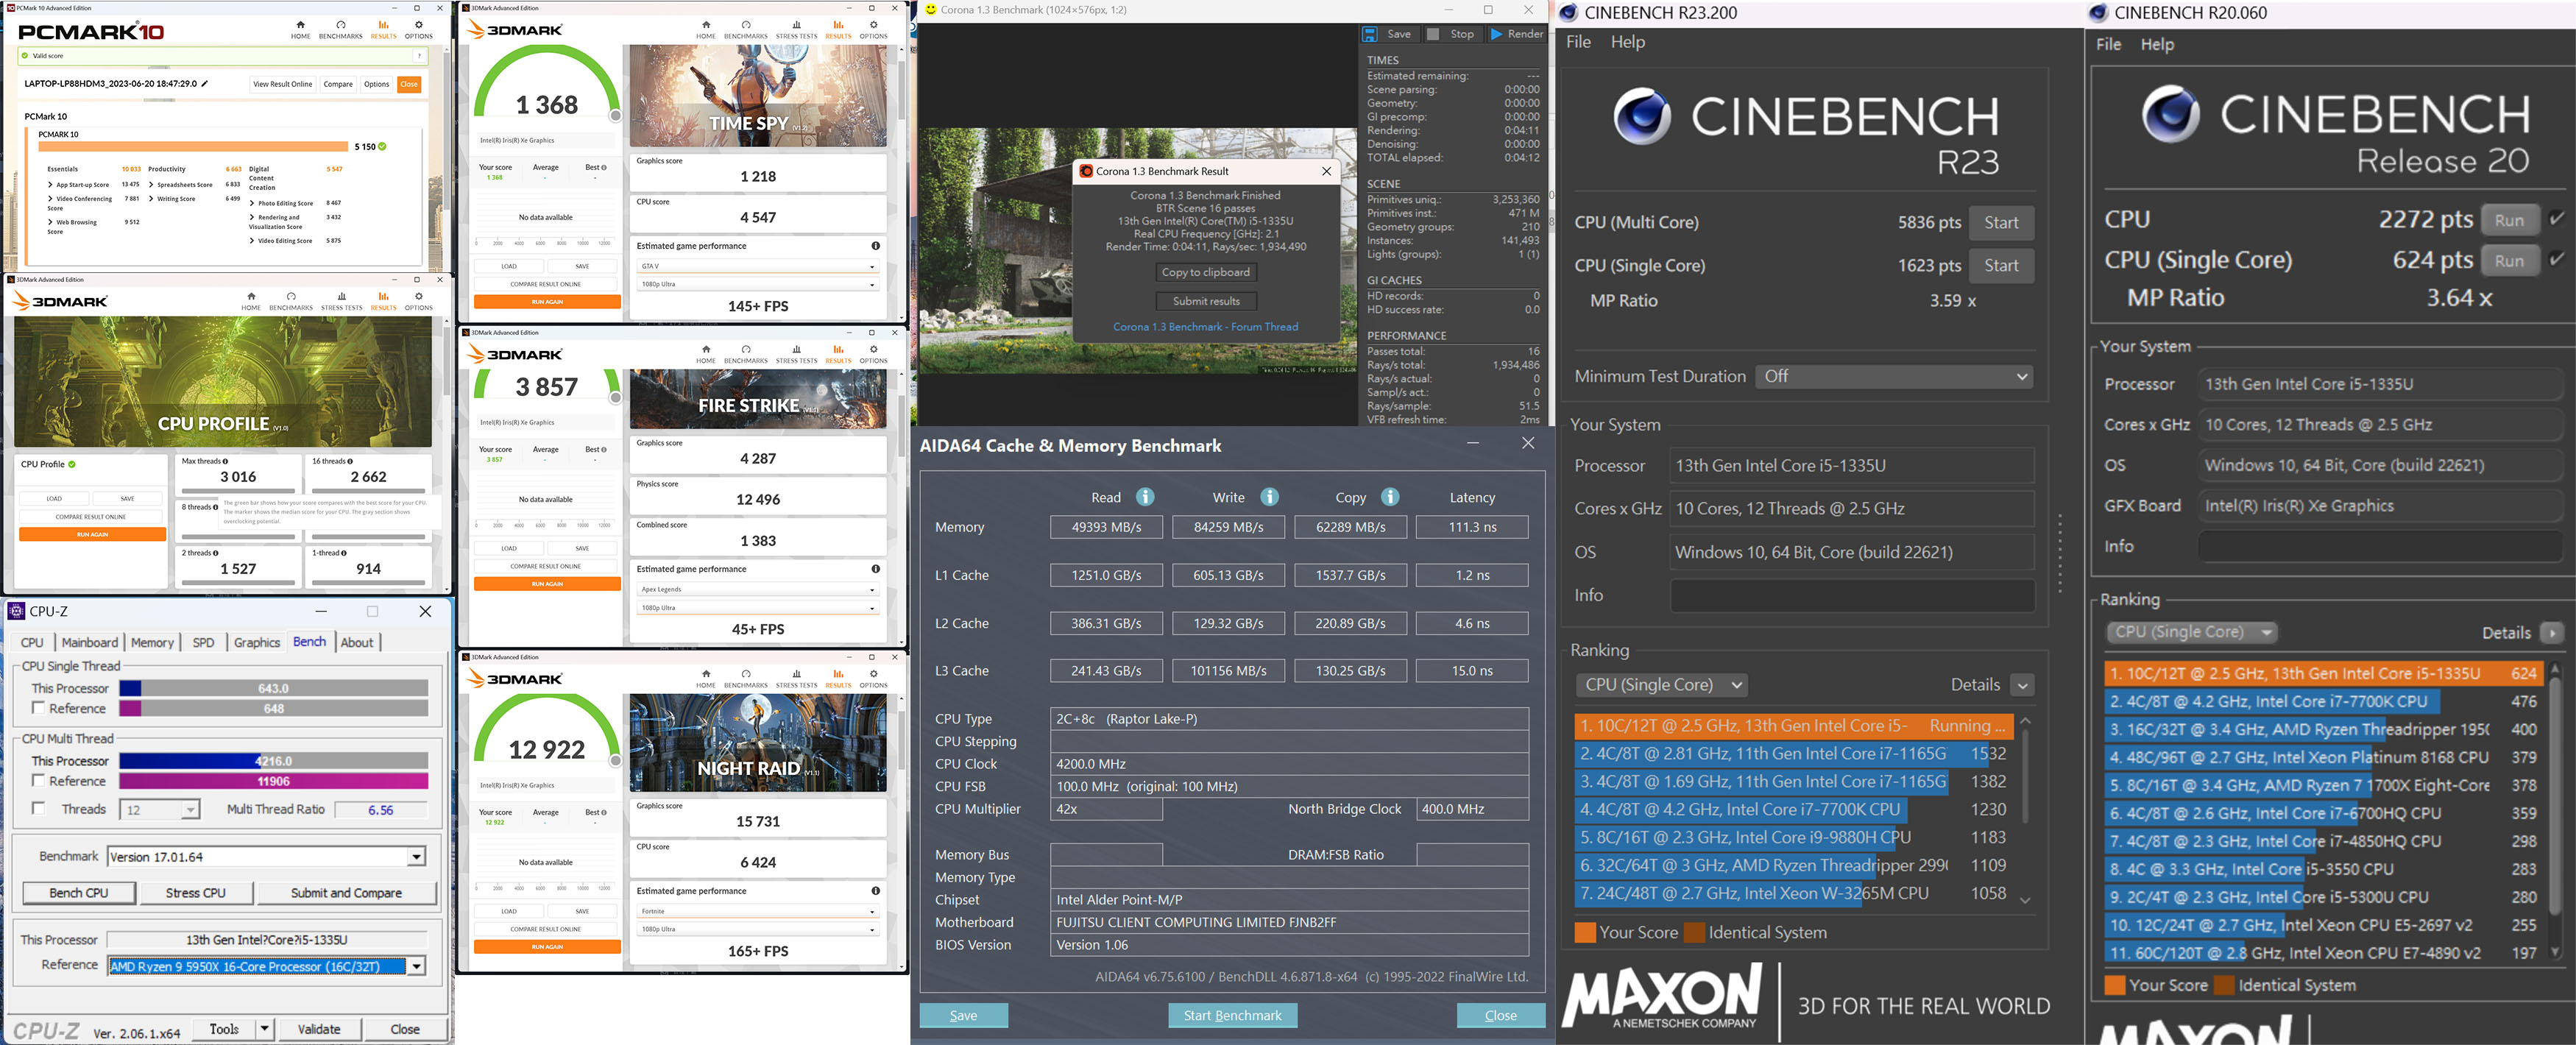Image resolution: width=2576 pixels, height=1045 pixels.
Task: Open Home icon in Fire Strike 3DMark window
Action: [706, 350]
